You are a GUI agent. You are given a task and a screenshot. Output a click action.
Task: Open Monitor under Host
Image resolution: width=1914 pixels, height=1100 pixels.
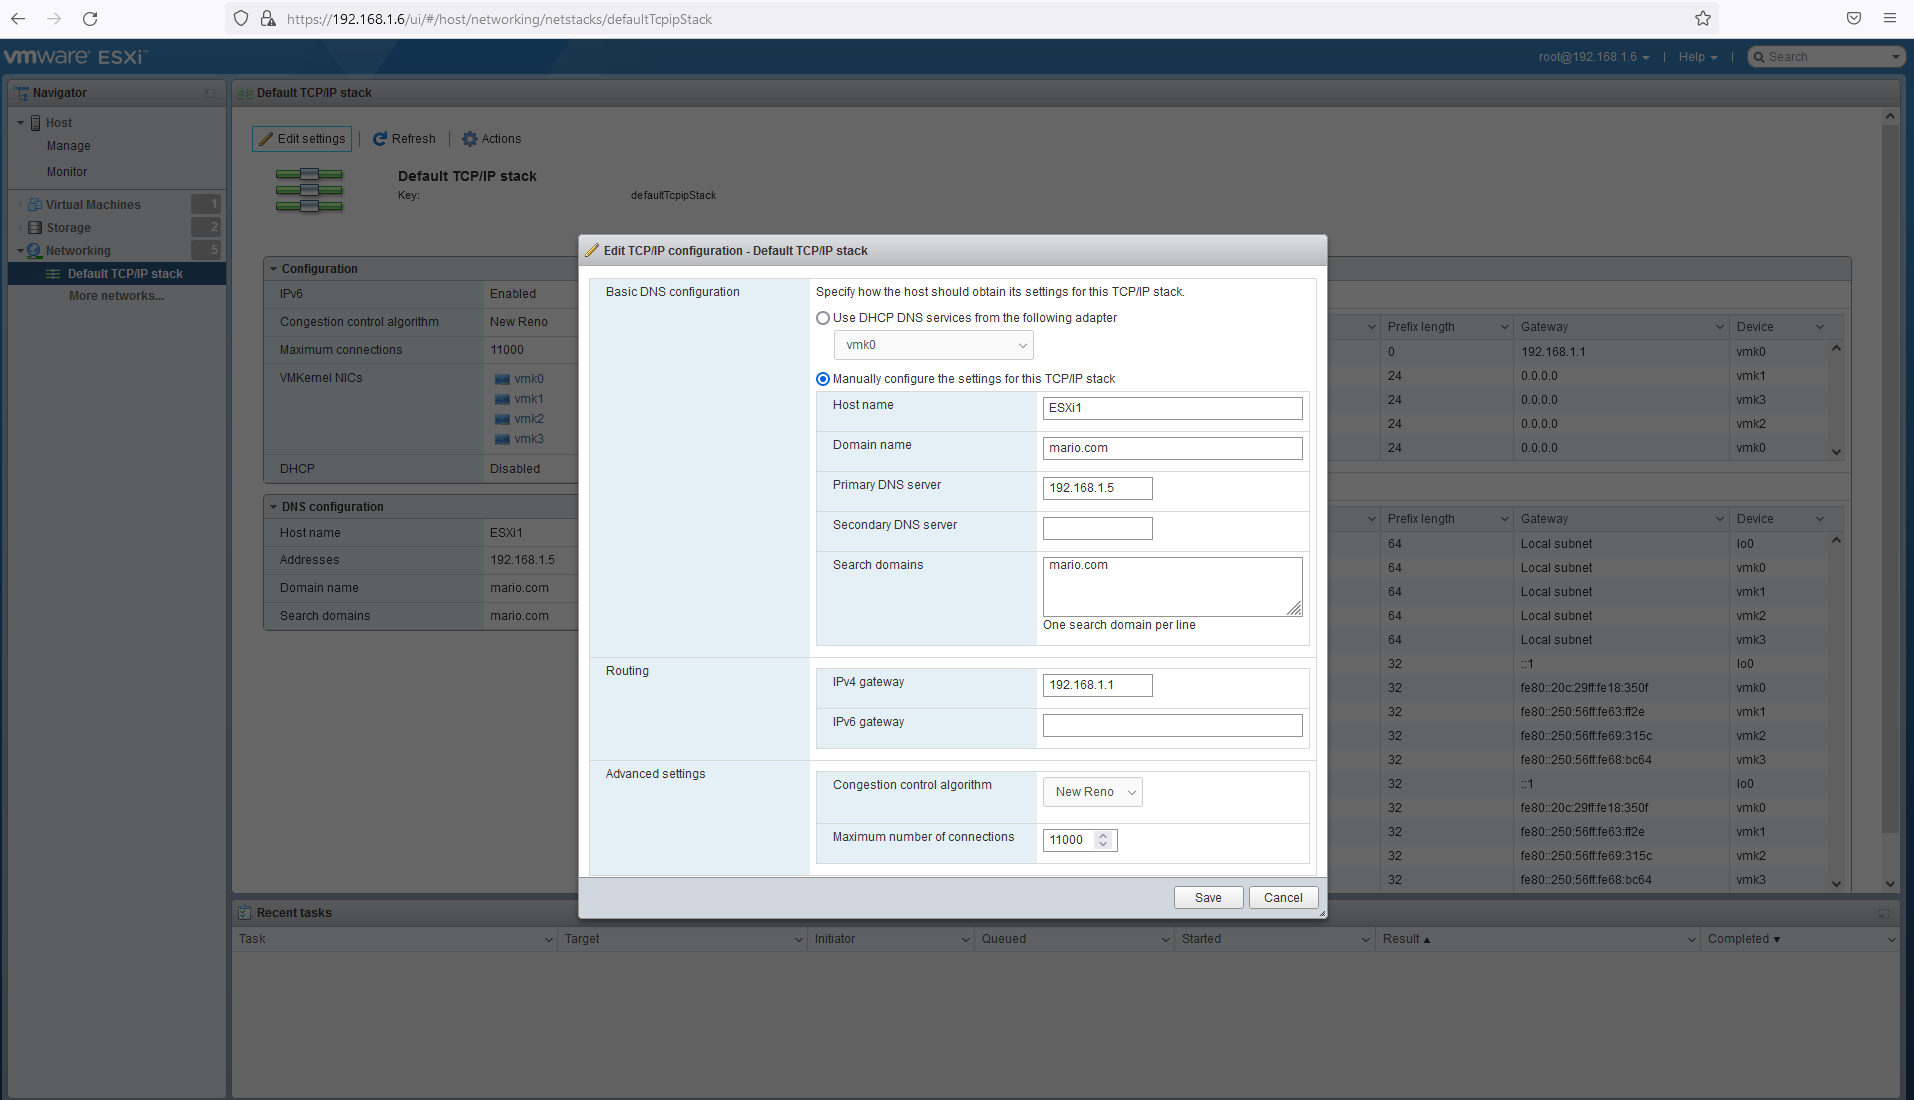pos(67,172)
